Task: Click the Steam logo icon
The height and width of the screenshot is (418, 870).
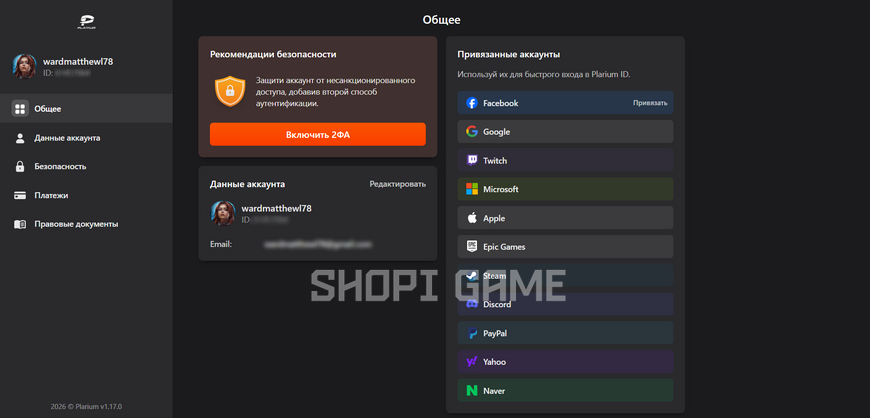Action: click(472, 275)
